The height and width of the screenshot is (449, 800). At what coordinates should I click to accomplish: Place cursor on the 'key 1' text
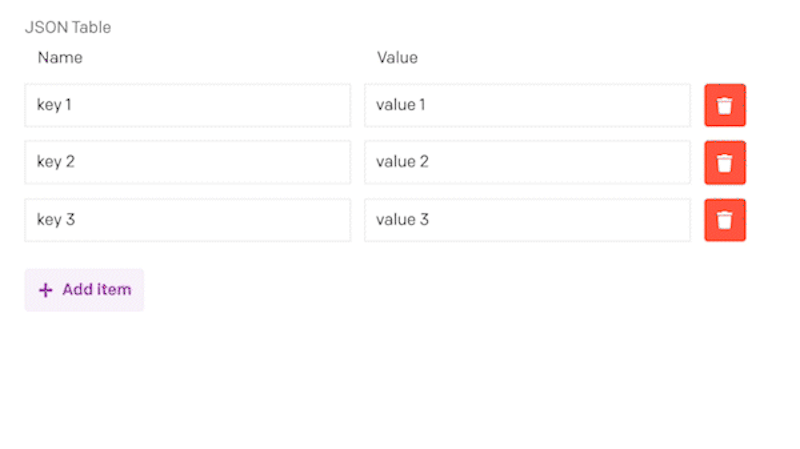pos(54,105)
